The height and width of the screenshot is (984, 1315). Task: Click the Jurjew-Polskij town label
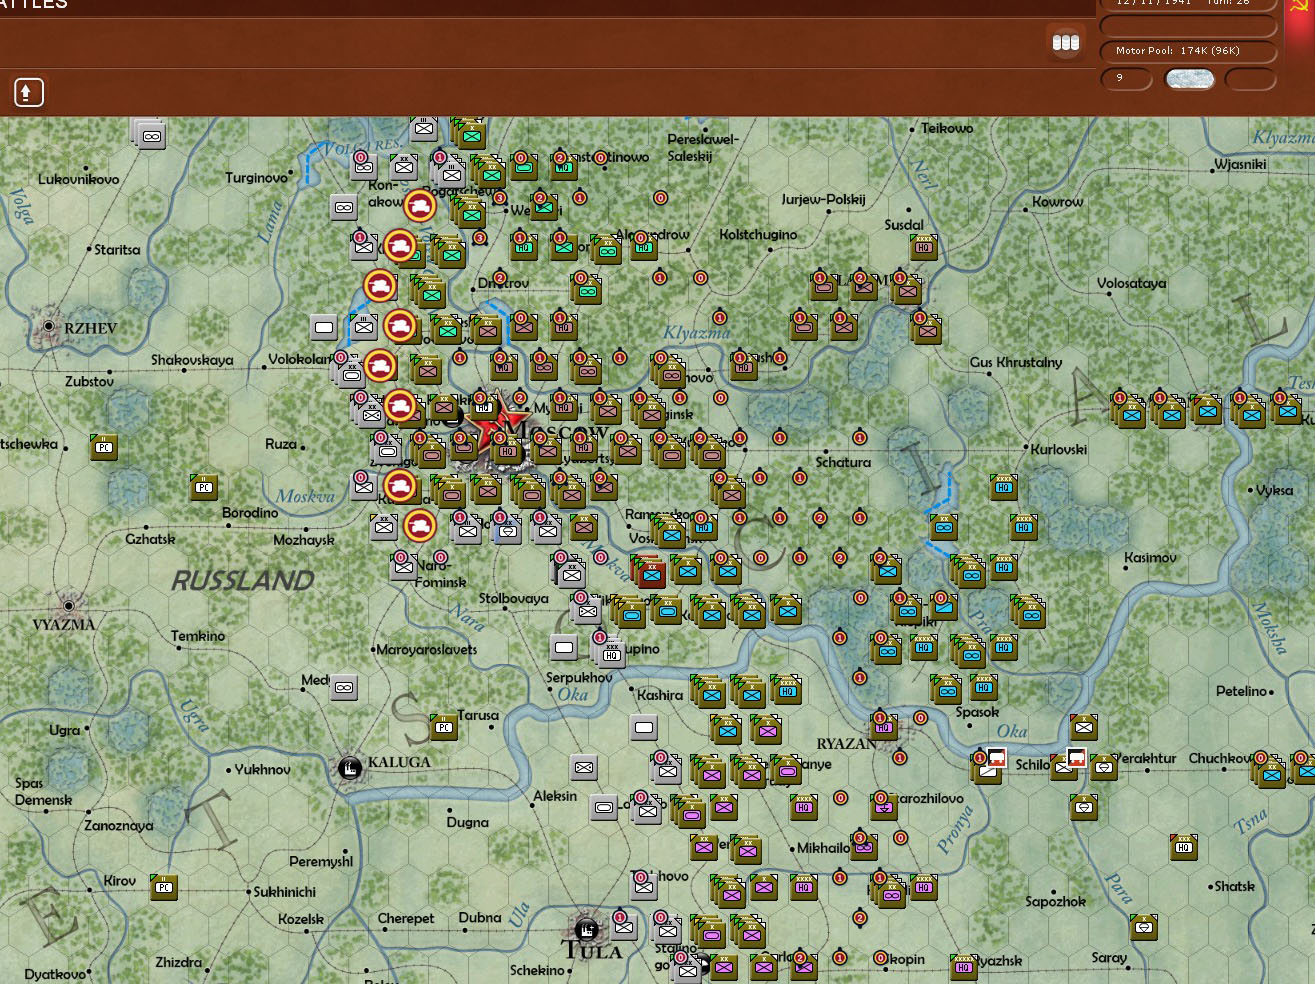click(823, 200)
